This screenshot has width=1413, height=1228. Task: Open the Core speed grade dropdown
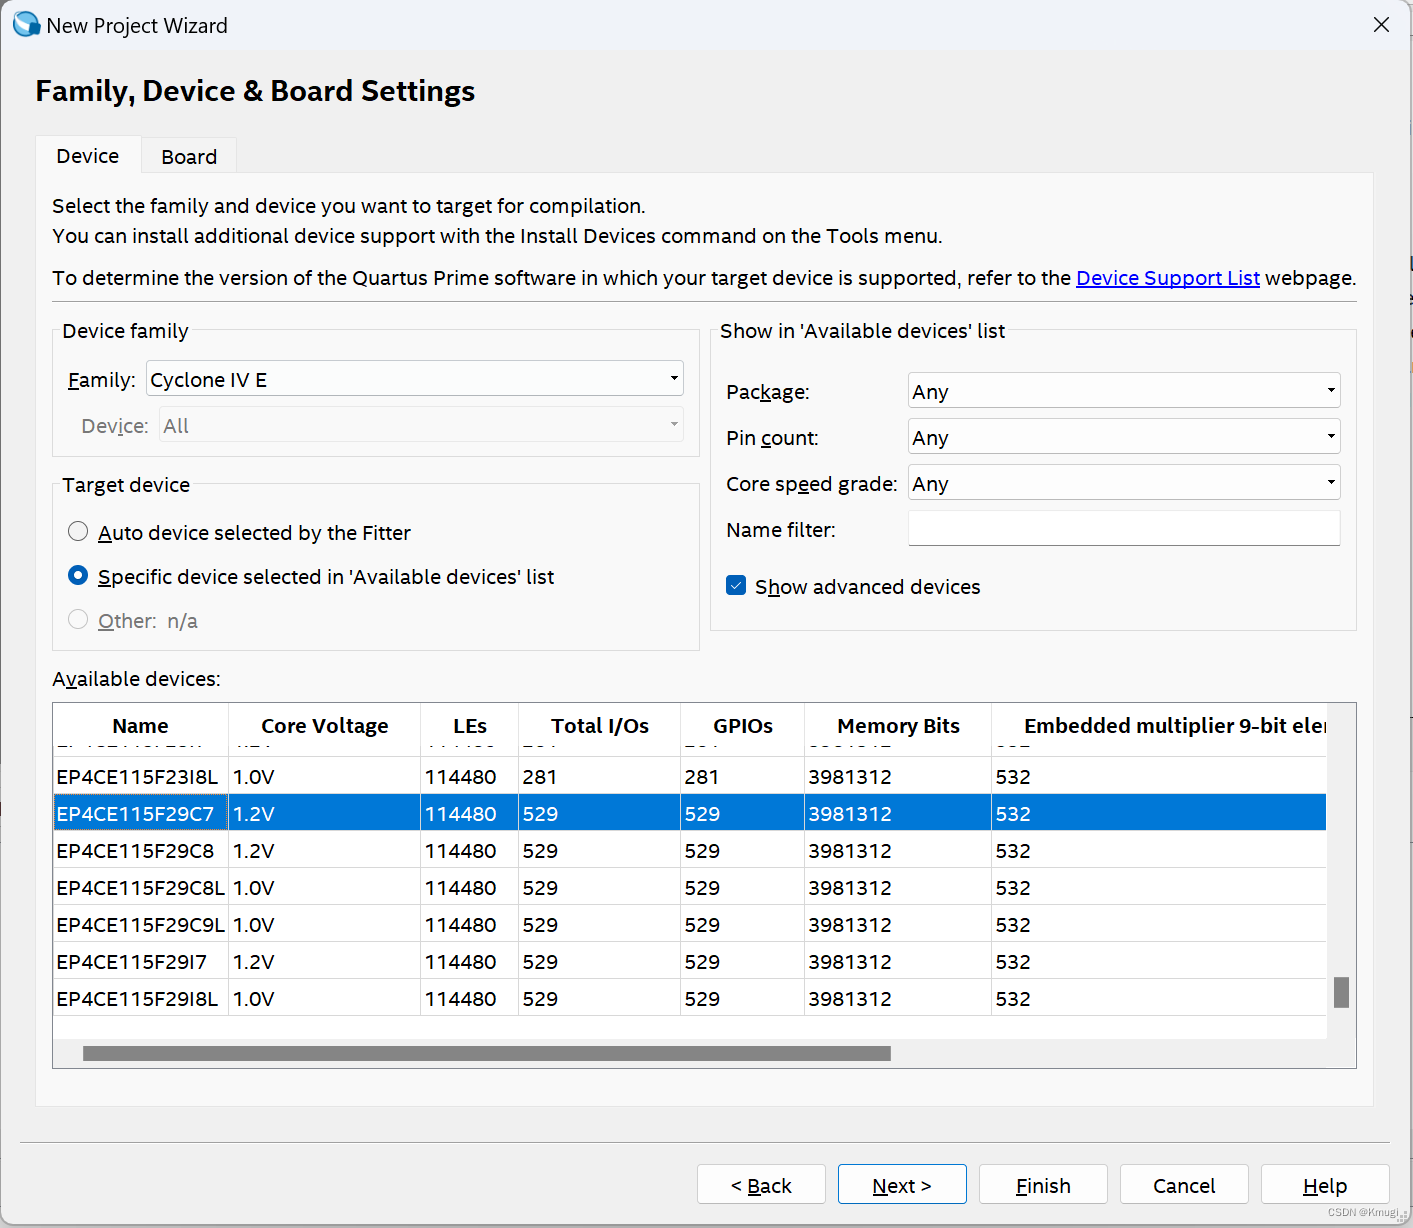(1124, 483)
